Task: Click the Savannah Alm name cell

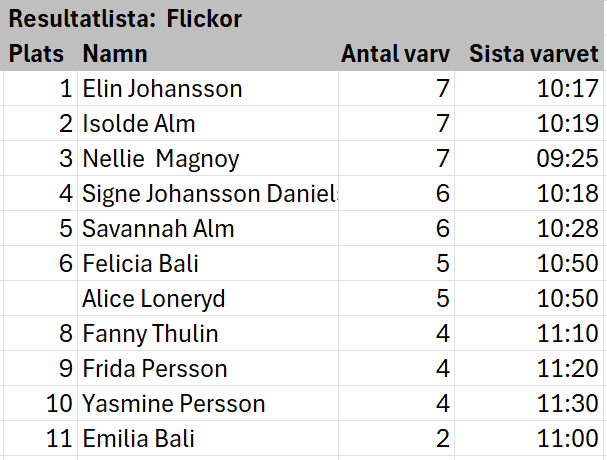Action: pyautogui.click(x=208, y=228)
